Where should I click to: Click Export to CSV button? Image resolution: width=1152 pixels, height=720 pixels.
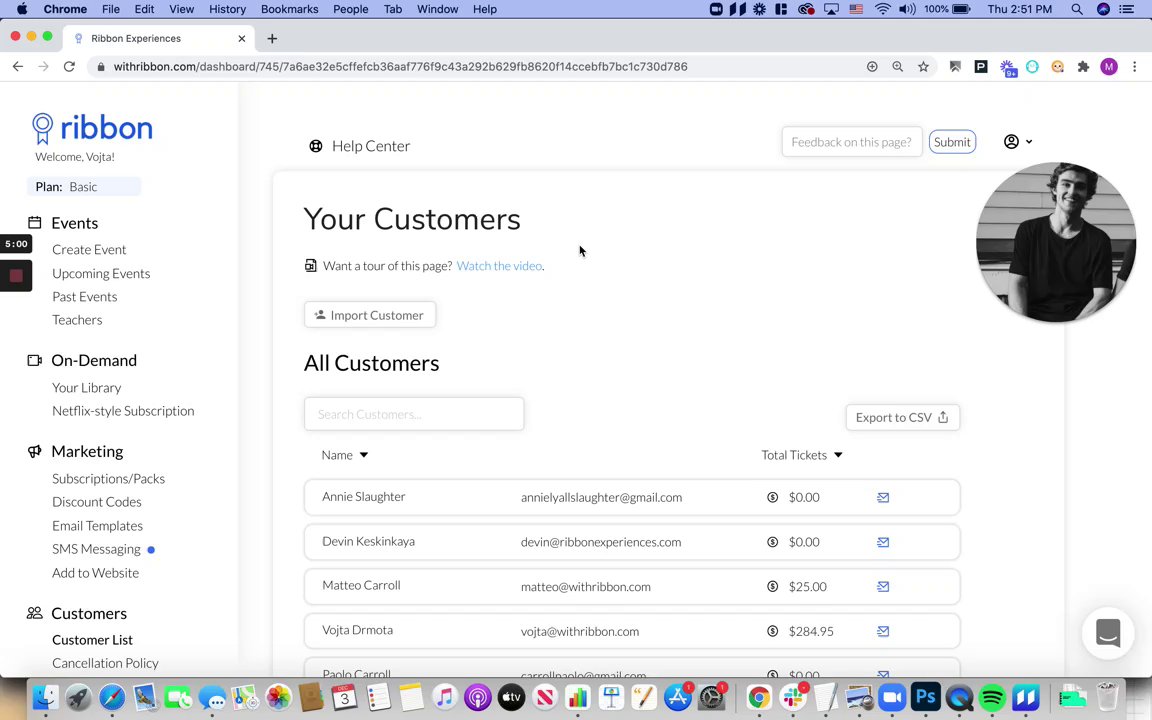pos(901,418)
